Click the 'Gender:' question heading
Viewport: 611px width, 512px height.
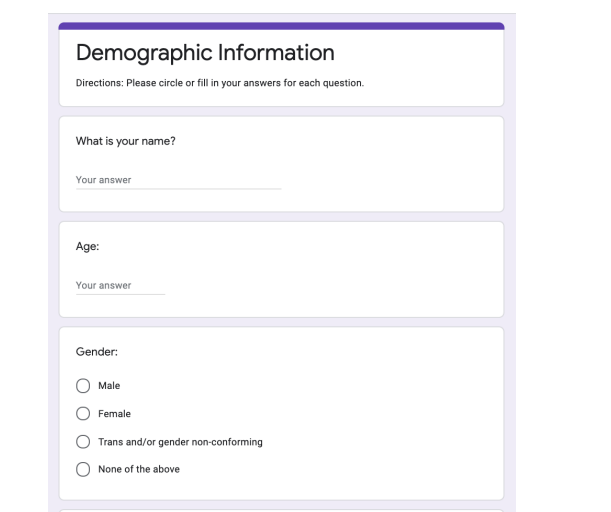[97, 352]
